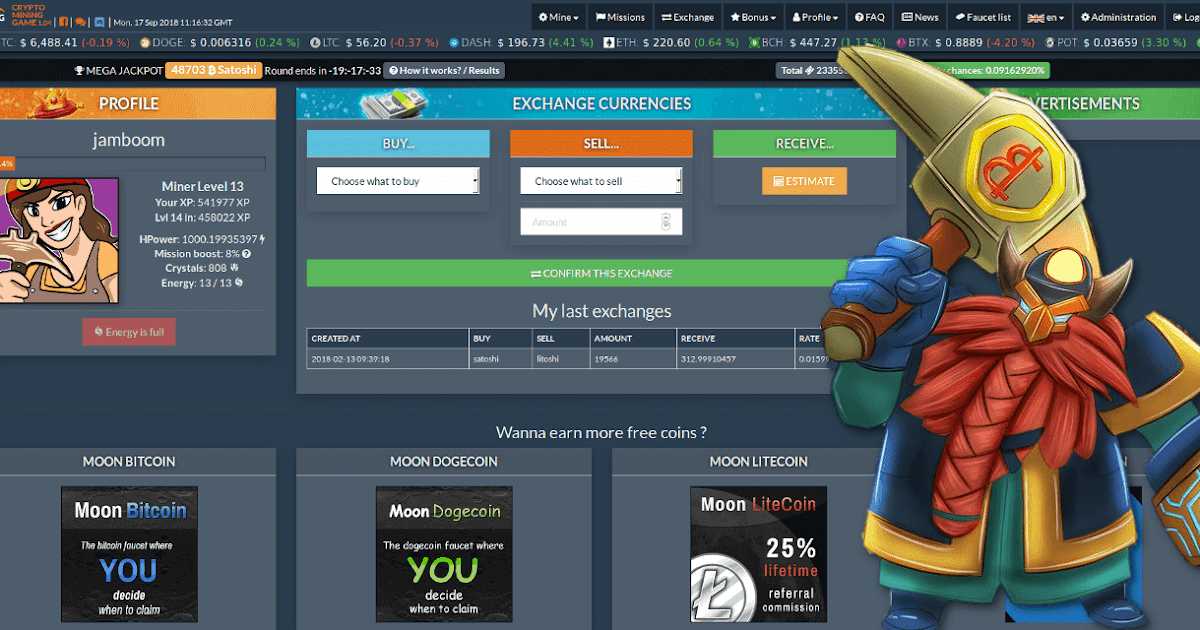The width and height of the screenshot is (1200, 630).
Task: Click the ESTIMATE button
Action: [804, 181]
